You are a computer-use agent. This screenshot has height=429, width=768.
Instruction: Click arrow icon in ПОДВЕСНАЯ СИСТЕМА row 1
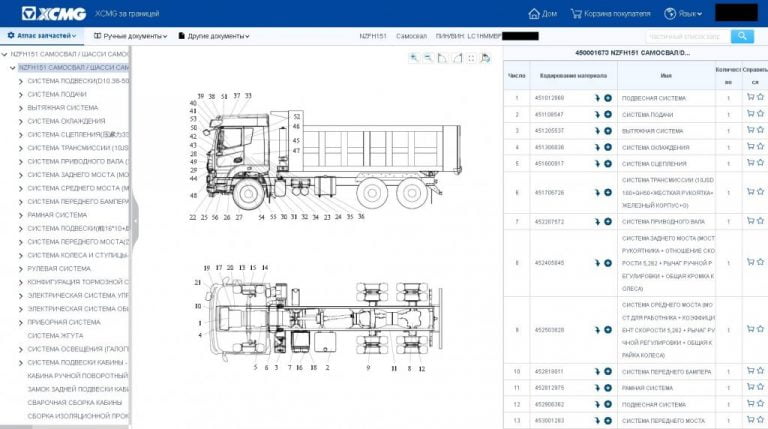597,98
